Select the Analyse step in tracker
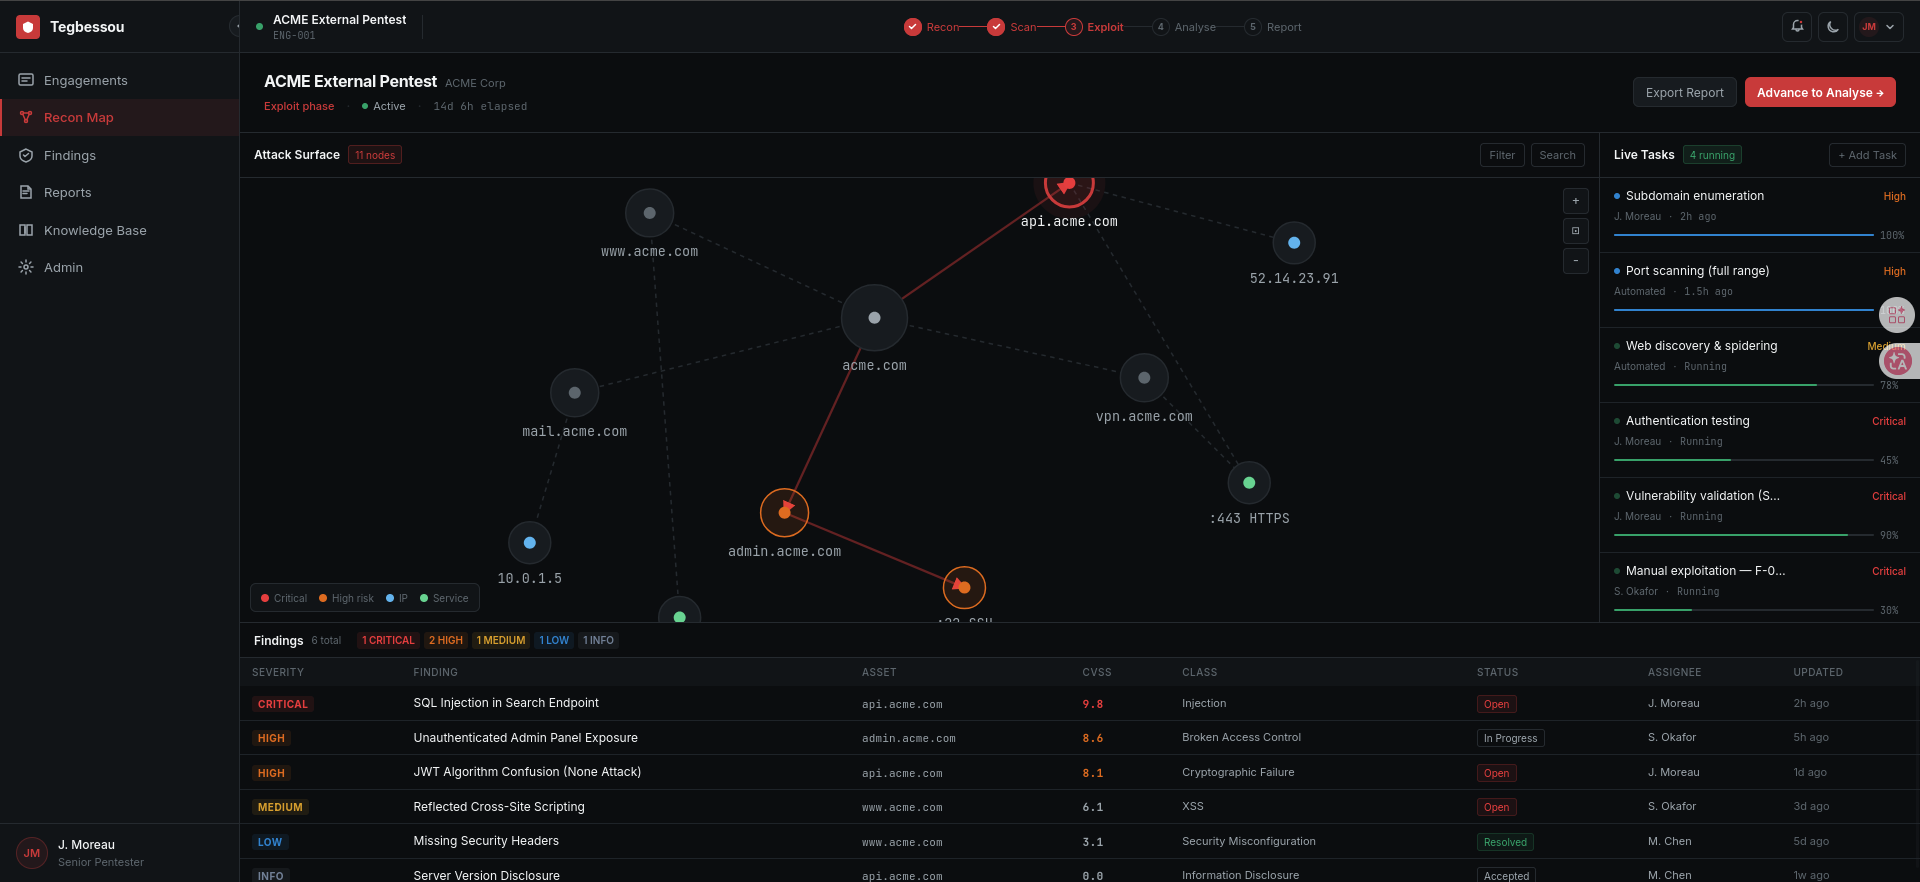 1184,27
